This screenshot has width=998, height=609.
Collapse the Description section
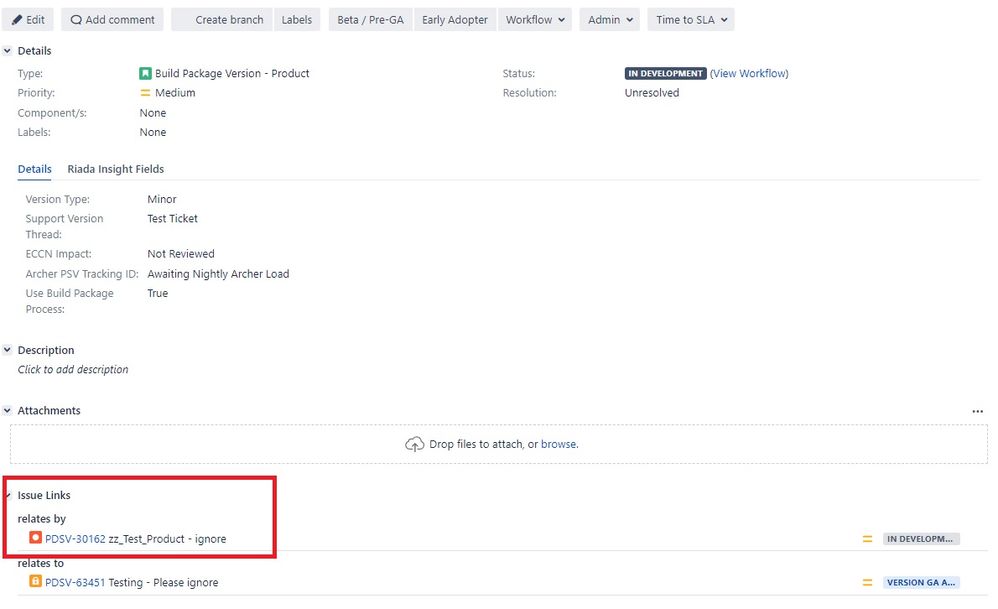coord(8,350)
